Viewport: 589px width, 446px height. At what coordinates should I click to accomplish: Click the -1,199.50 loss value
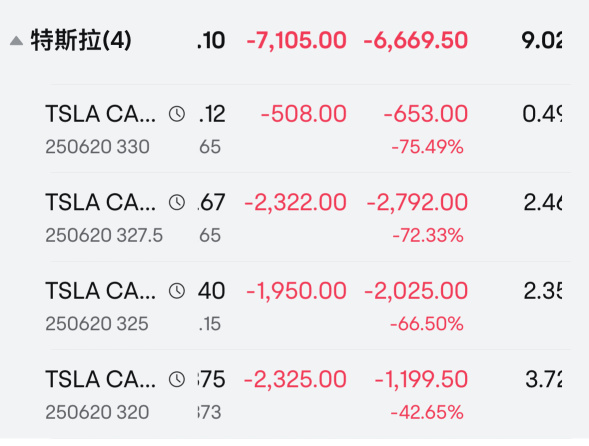pyautogui.click(x=421, y=379)
